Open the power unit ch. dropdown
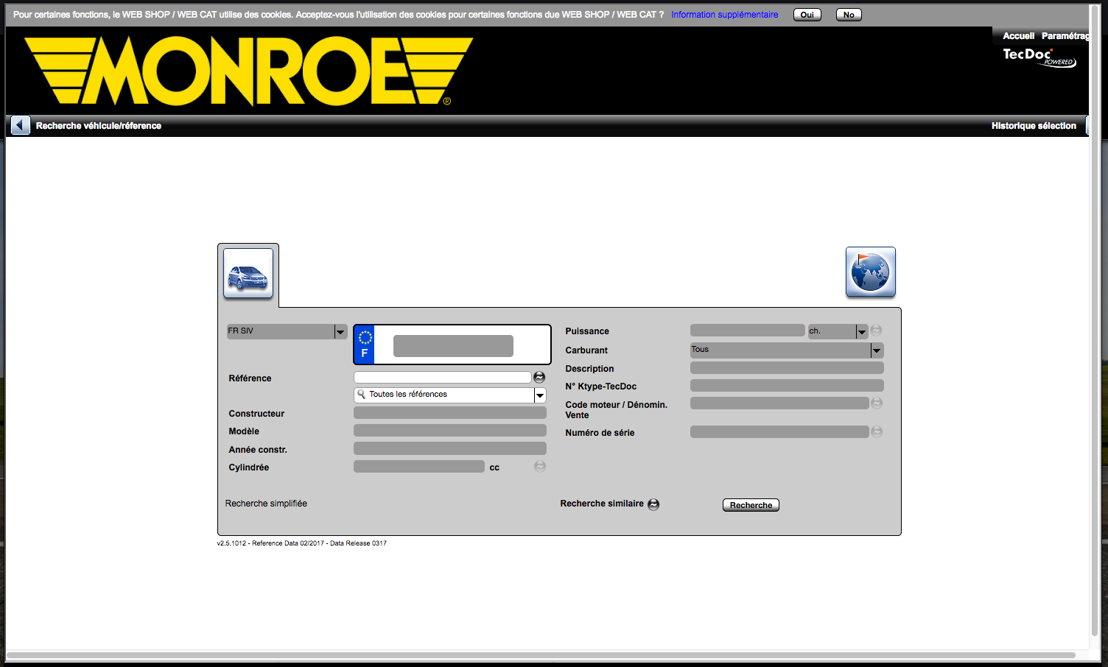Image resolution: width=1108 pixels, height=667 pixels. [x=861, y=331]
